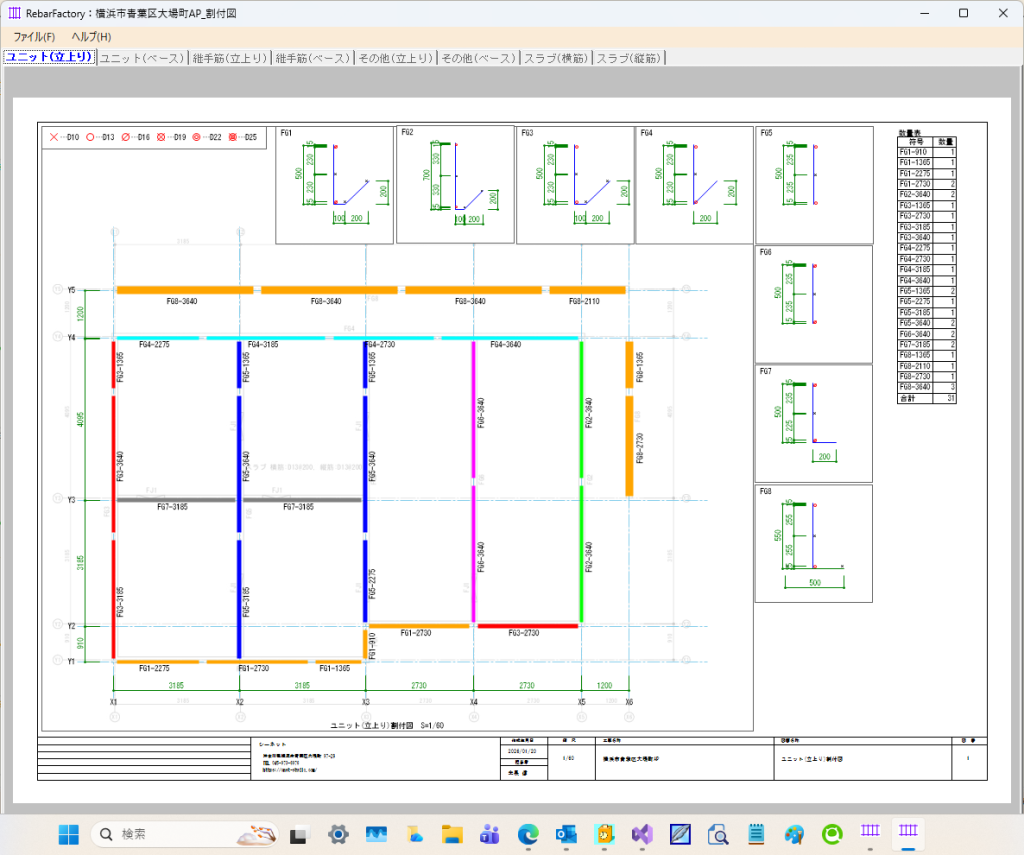Switch to the スラブ(横筋) tab
Viewport: 1024px width, 855px height.
point(556,58)
